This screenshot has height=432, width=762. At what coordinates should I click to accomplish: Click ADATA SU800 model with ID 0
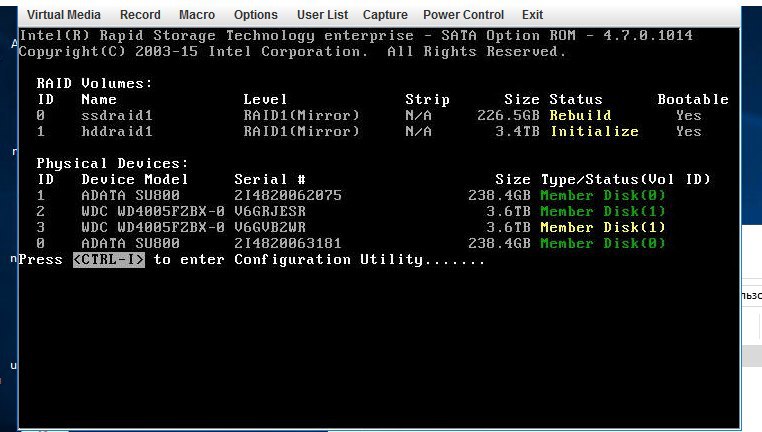[130, 243]
